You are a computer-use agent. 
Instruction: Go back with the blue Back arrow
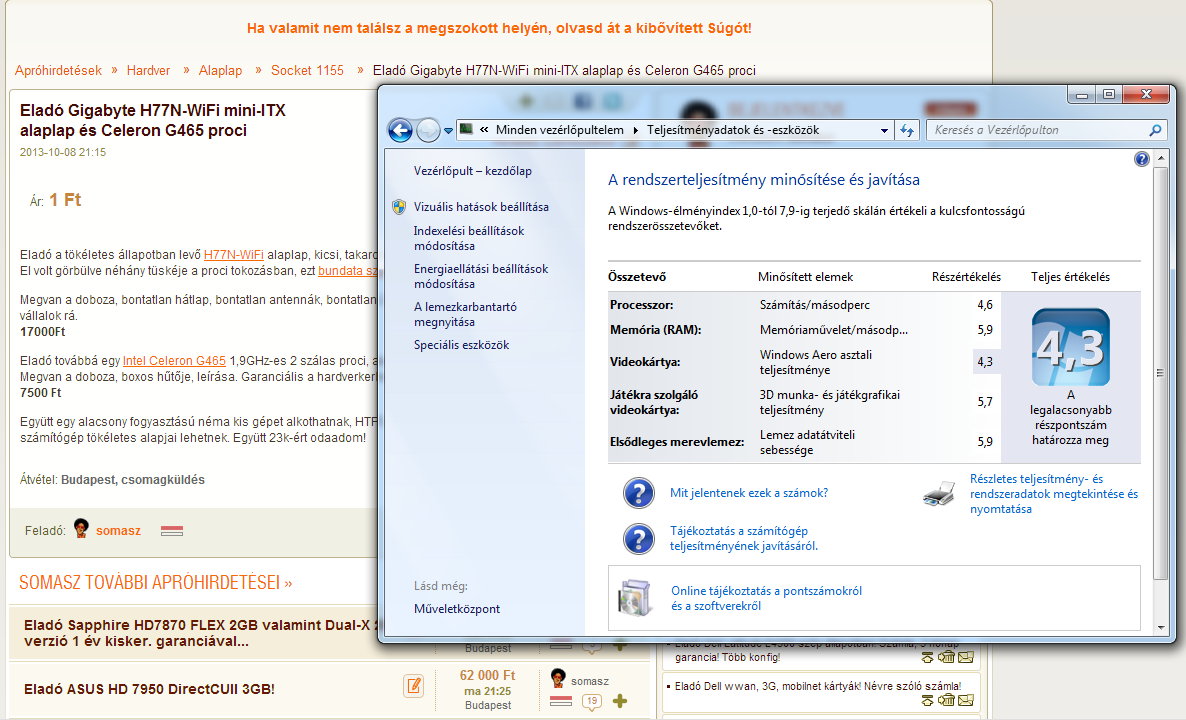pyautogui.click(x=400, y=130)
